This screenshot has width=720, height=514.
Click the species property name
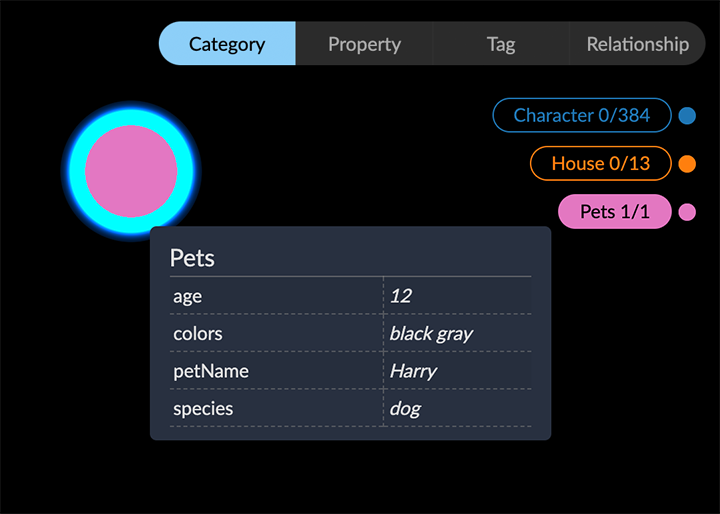pos(203,408)
